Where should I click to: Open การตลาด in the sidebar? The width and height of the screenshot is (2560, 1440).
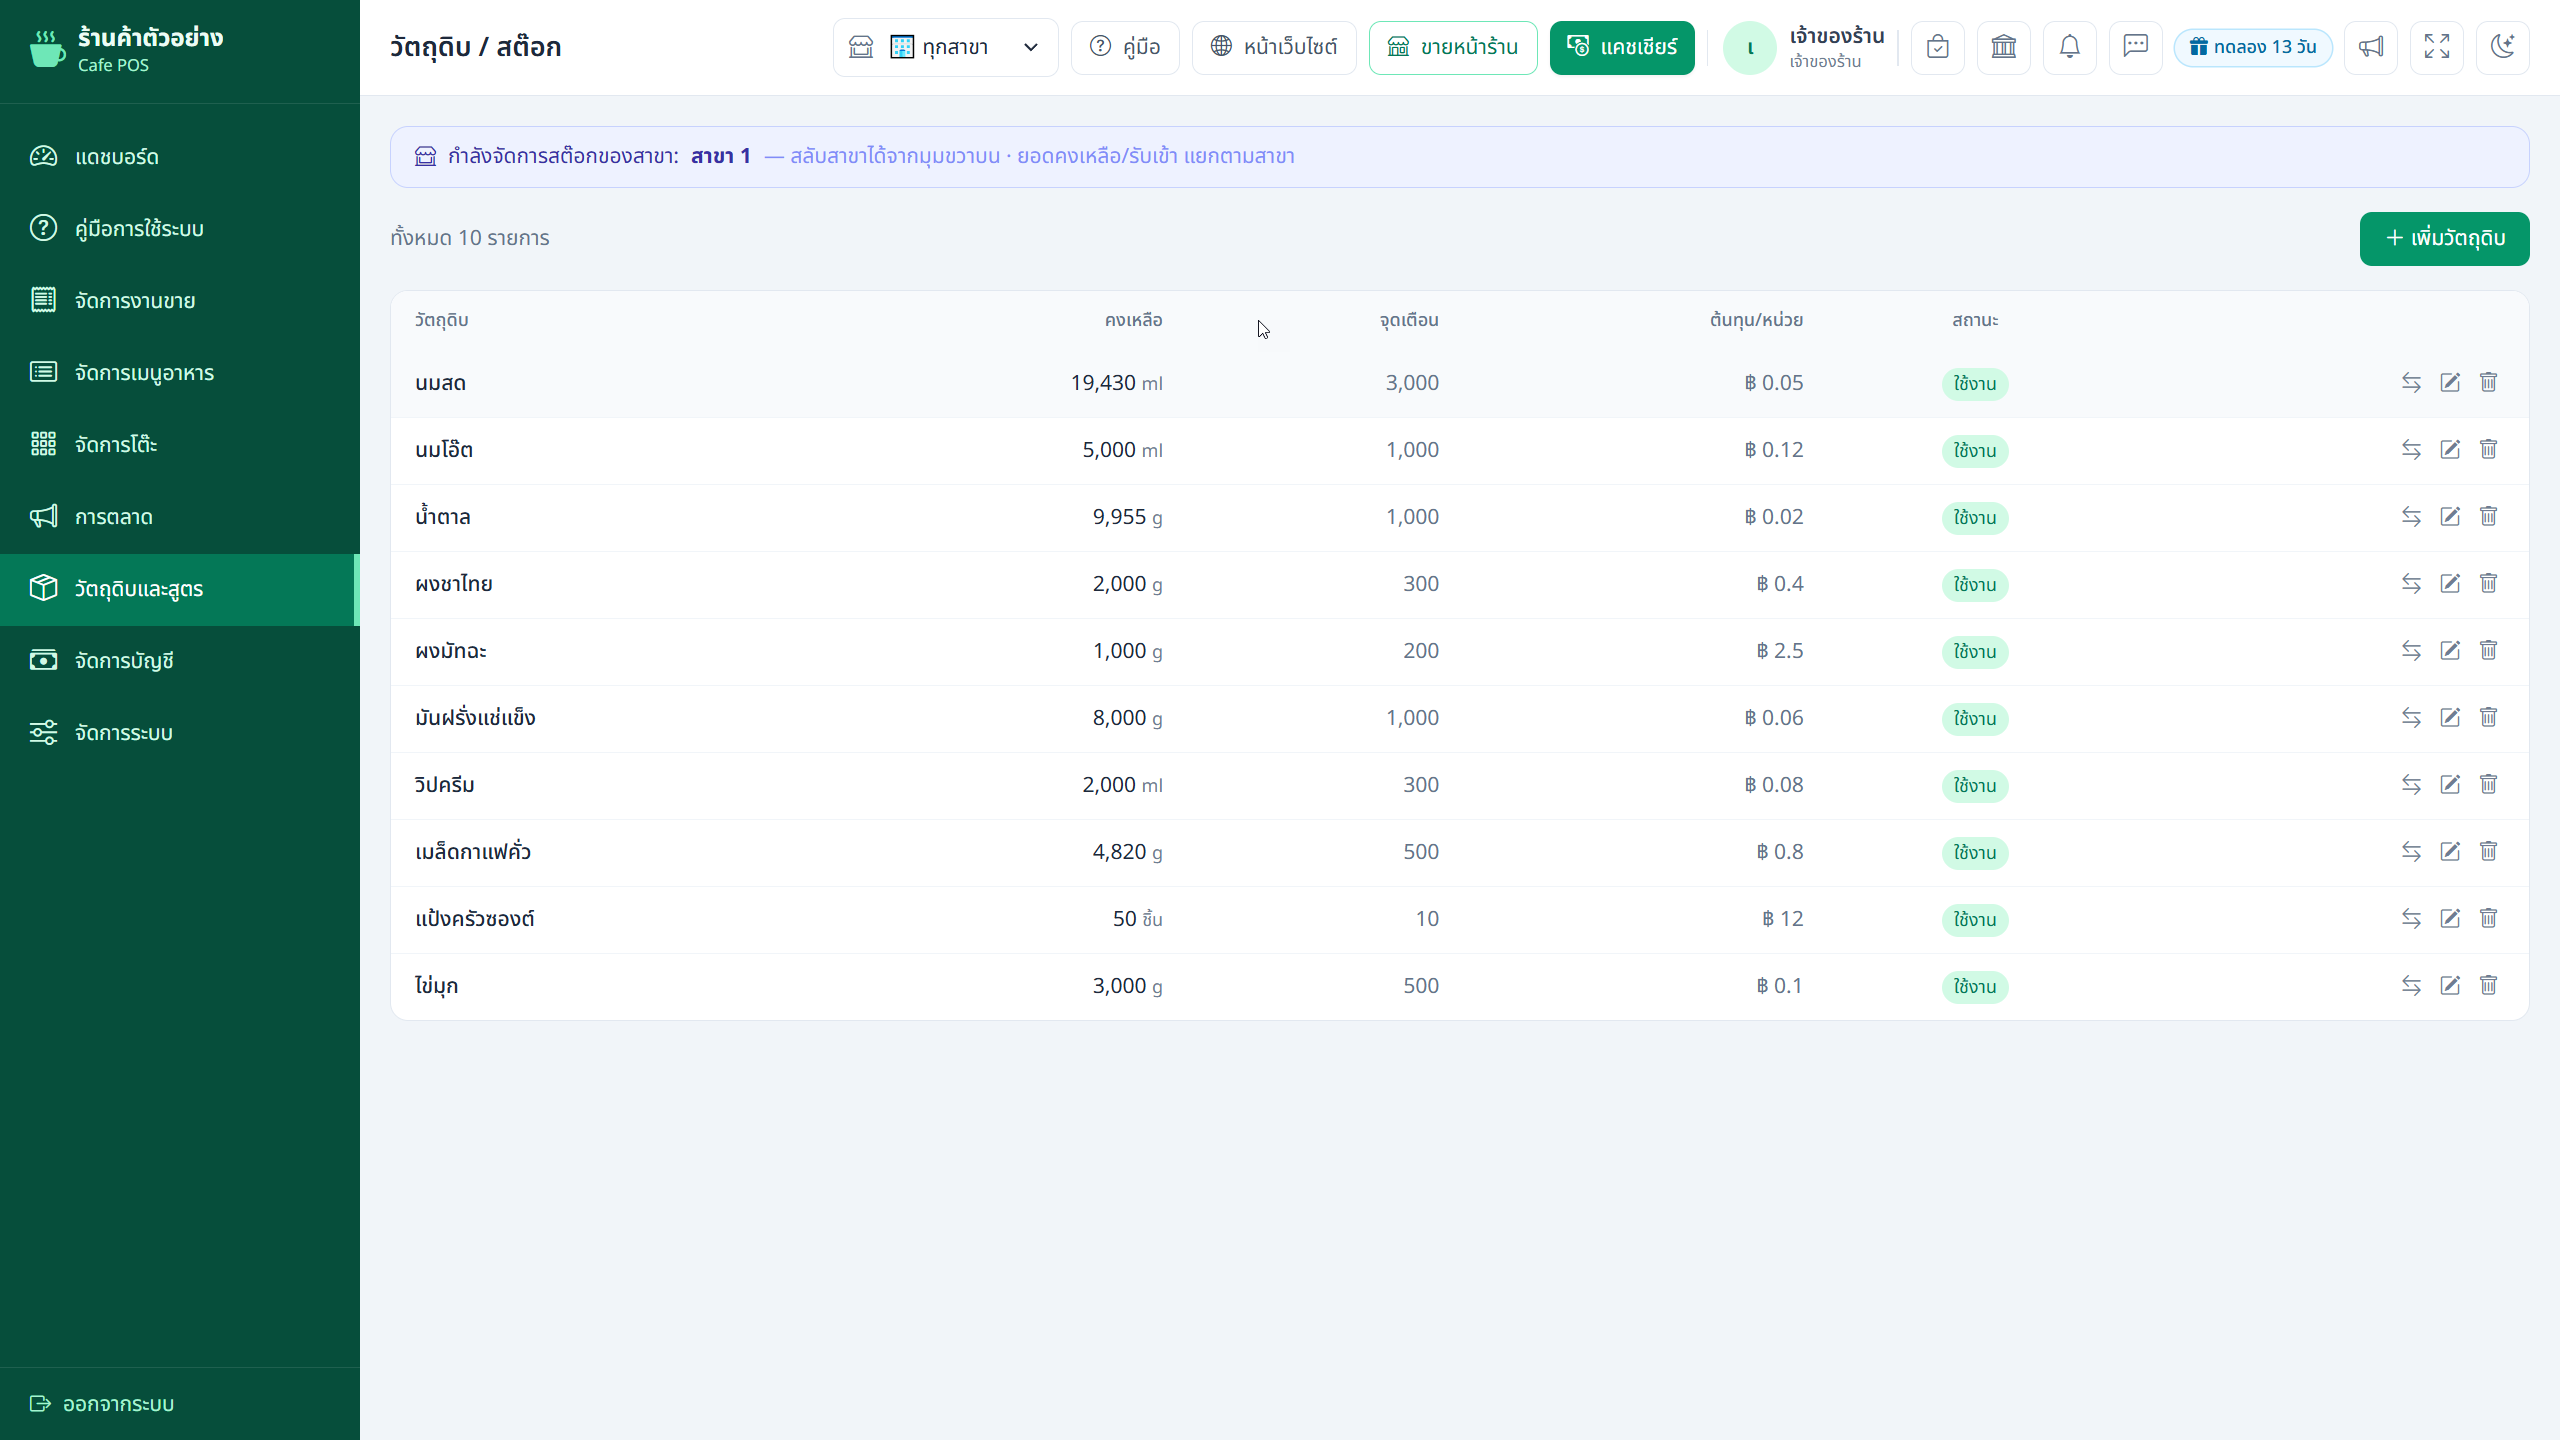tap(180, 516)
